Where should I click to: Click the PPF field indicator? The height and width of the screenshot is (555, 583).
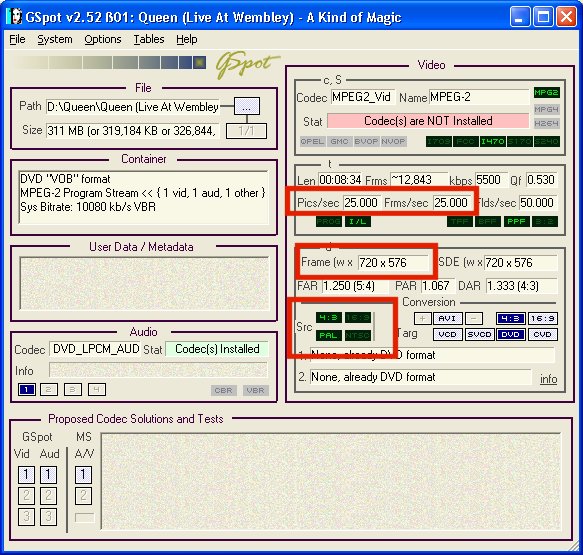(516, 222)
